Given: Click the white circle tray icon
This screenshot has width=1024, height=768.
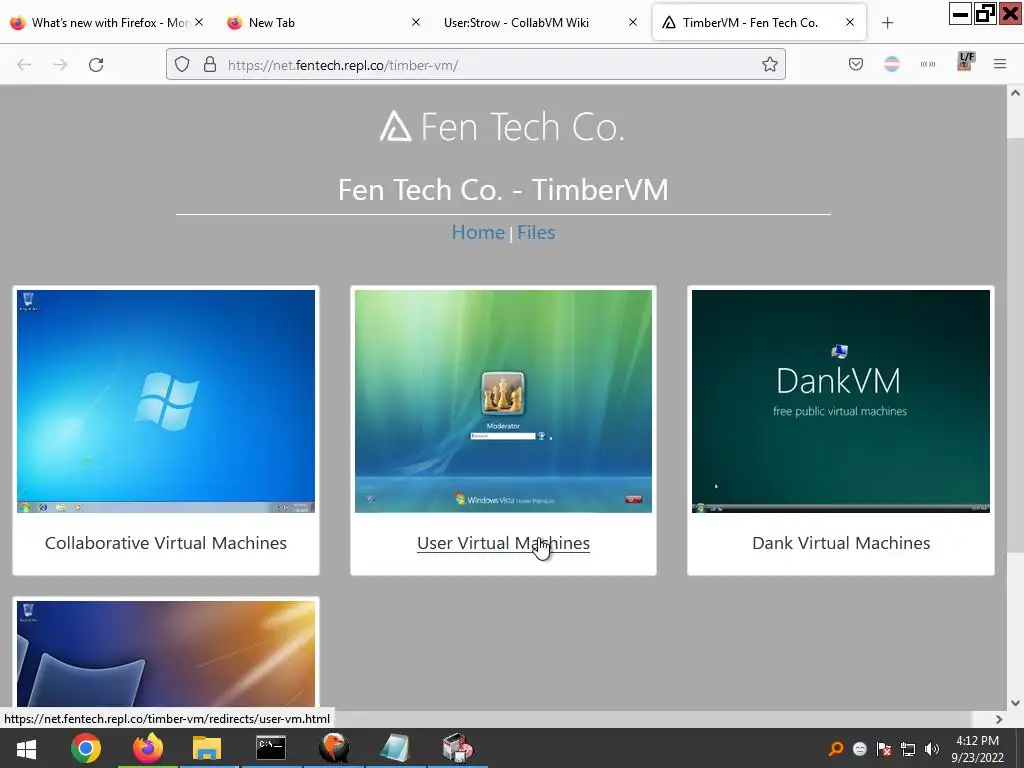Looking at the screenshot, I should (x=859, y=749).
